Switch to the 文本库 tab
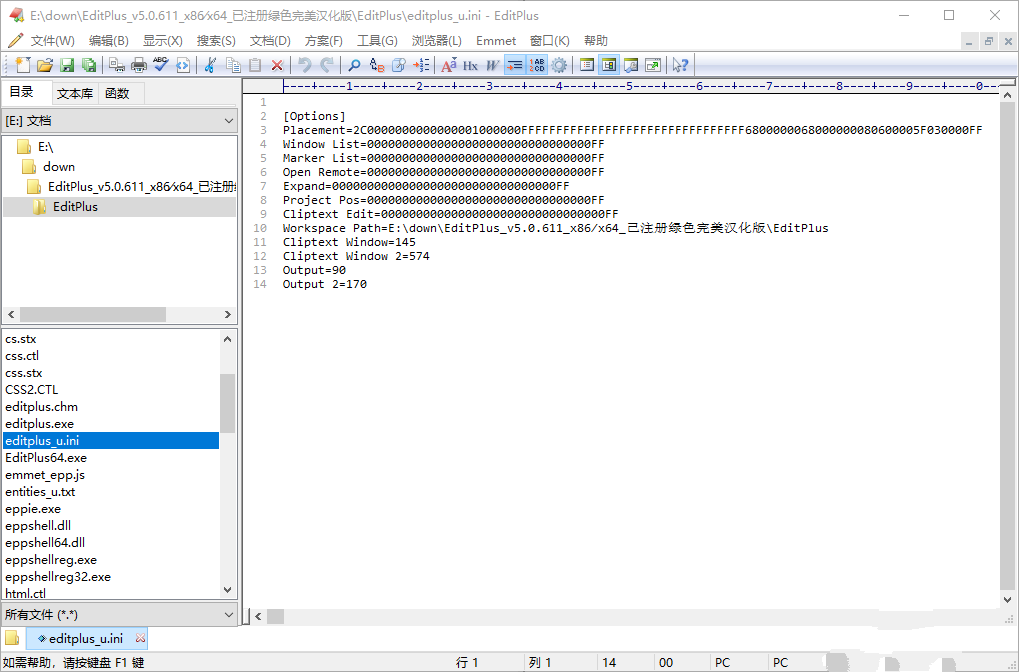The width and height of the screenshot is (1019, 672). coord(74,93)
